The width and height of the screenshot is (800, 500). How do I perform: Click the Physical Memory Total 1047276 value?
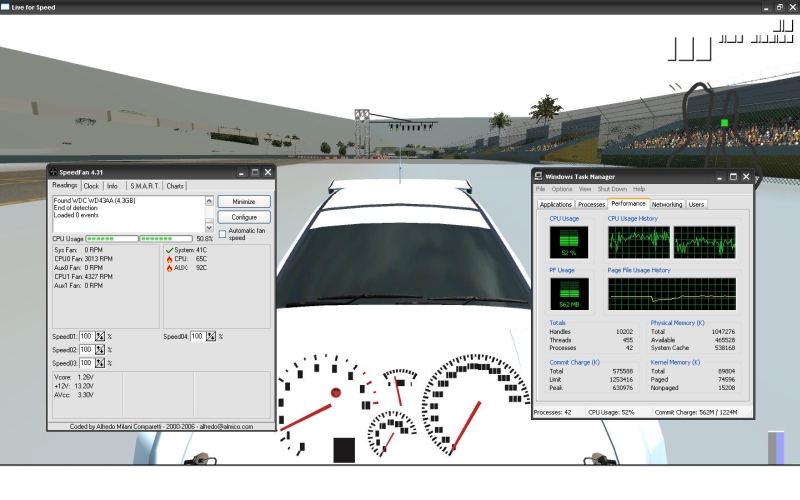723,332
